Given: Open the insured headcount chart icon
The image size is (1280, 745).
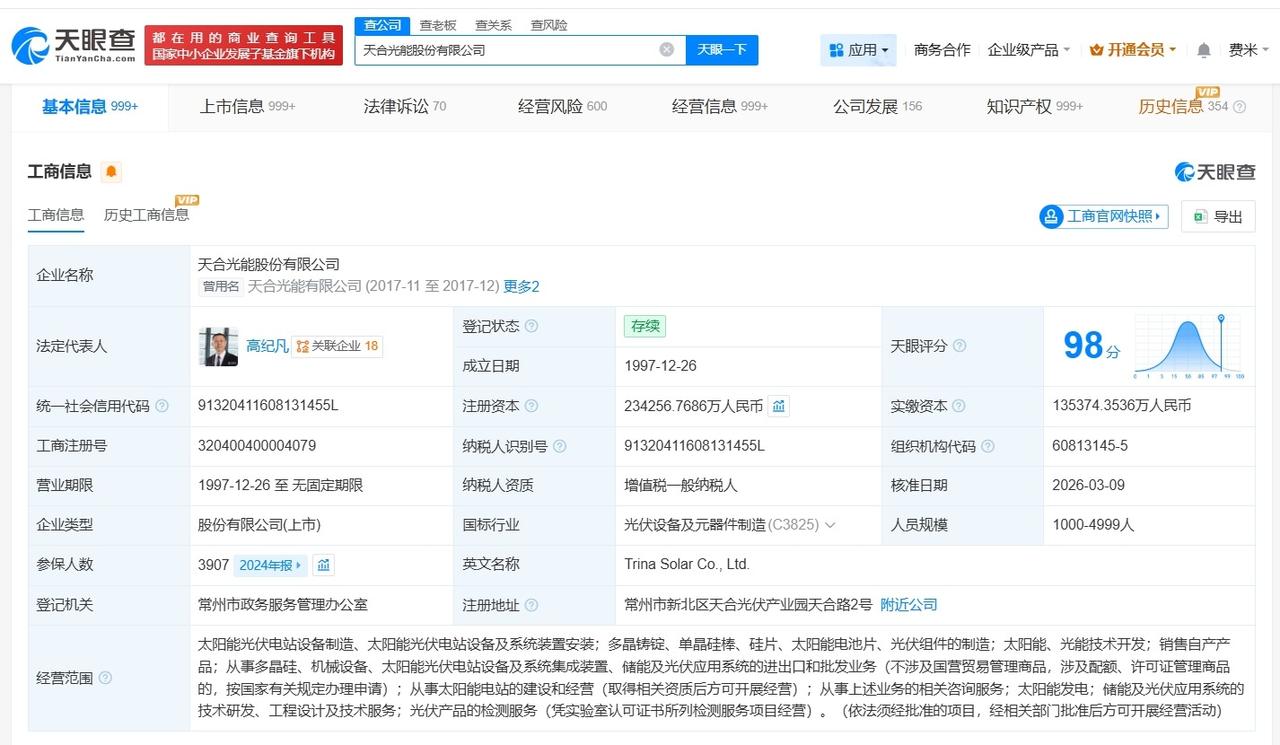Looking at the screenshot, I should click(x=323, y=565).
